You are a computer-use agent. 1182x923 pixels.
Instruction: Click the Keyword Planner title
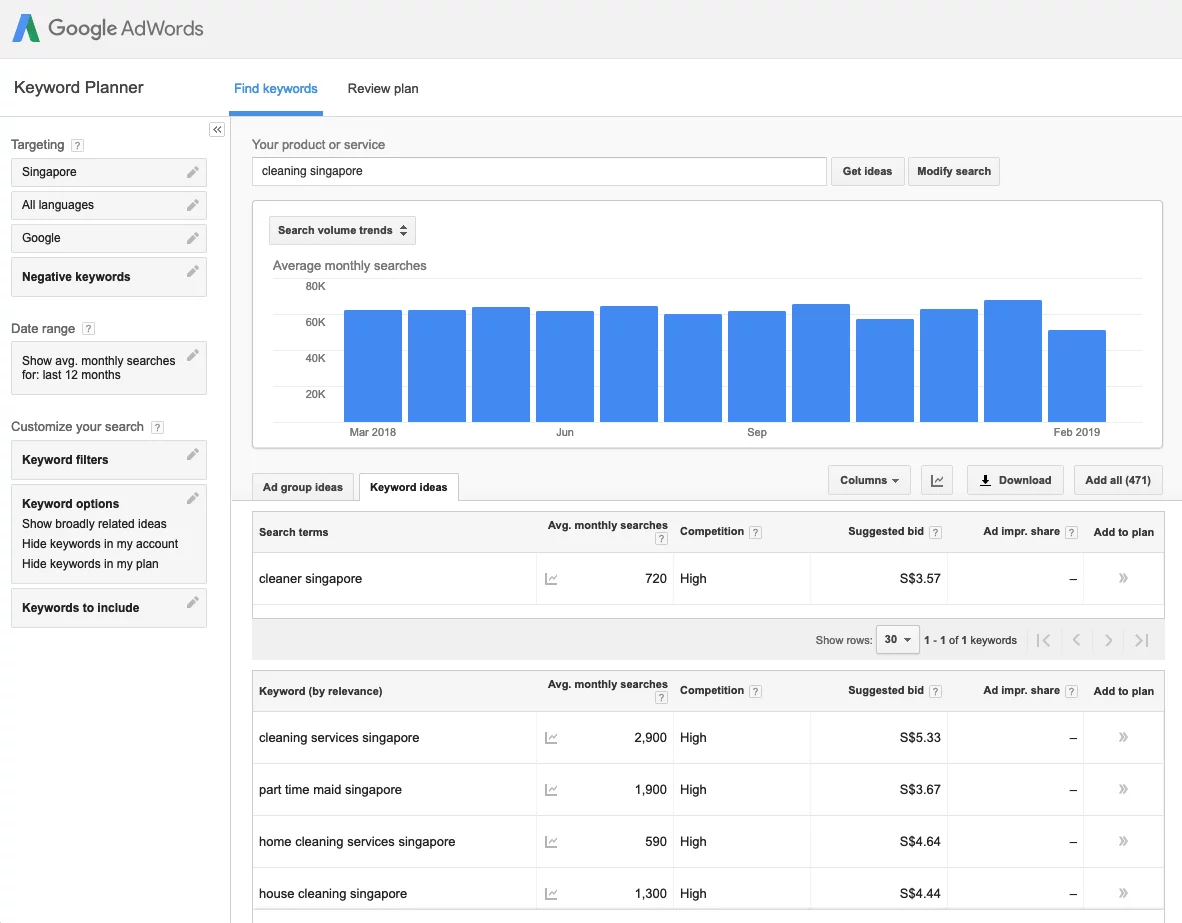(78, 87)
